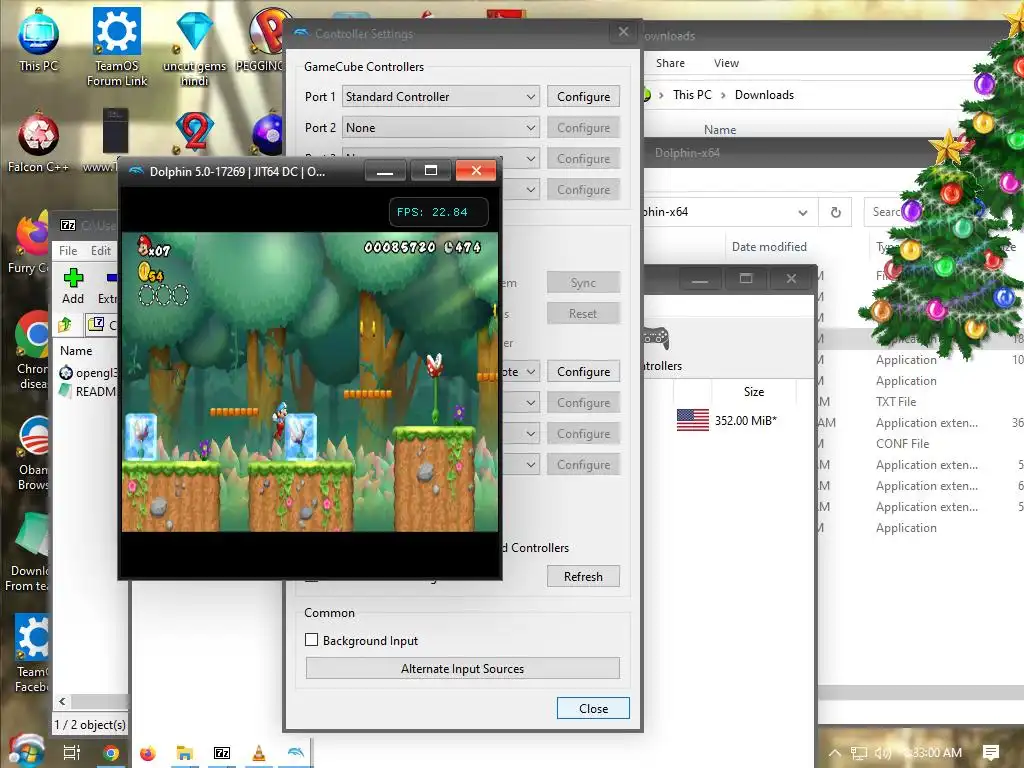Switch to VLC in the taskbar
This screenshot has width=1024, height=768.
pyautogui.click(x=259, y=753)
